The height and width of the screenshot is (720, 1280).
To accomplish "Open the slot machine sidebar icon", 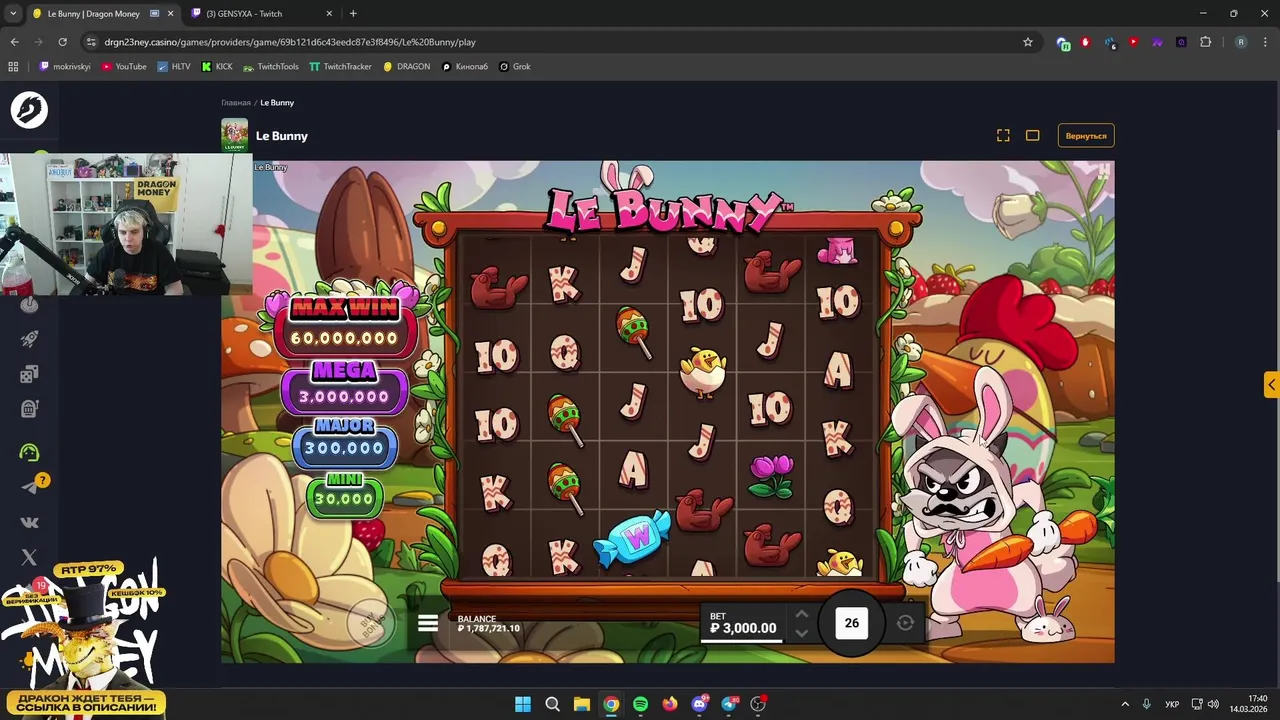I will 29,409.
